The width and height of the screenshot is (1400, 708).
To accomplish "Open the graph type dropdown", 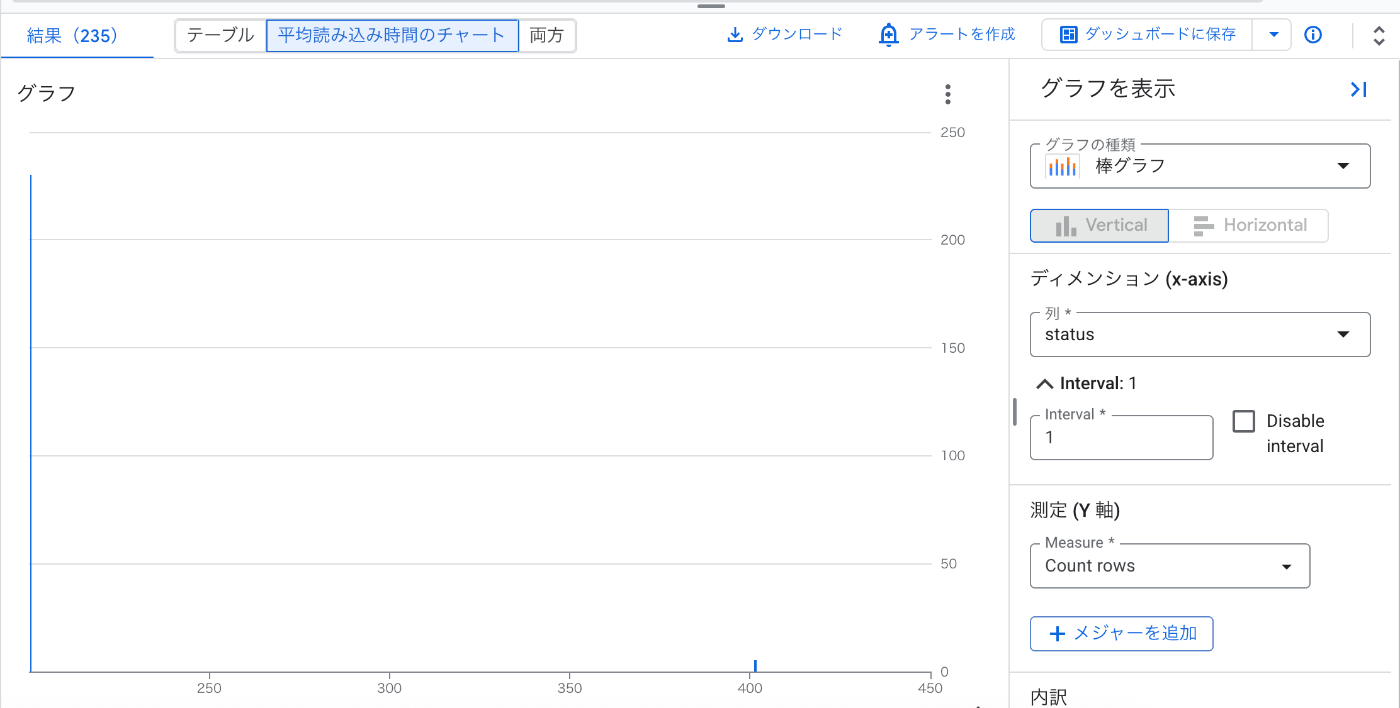I will coord(1342,166).
